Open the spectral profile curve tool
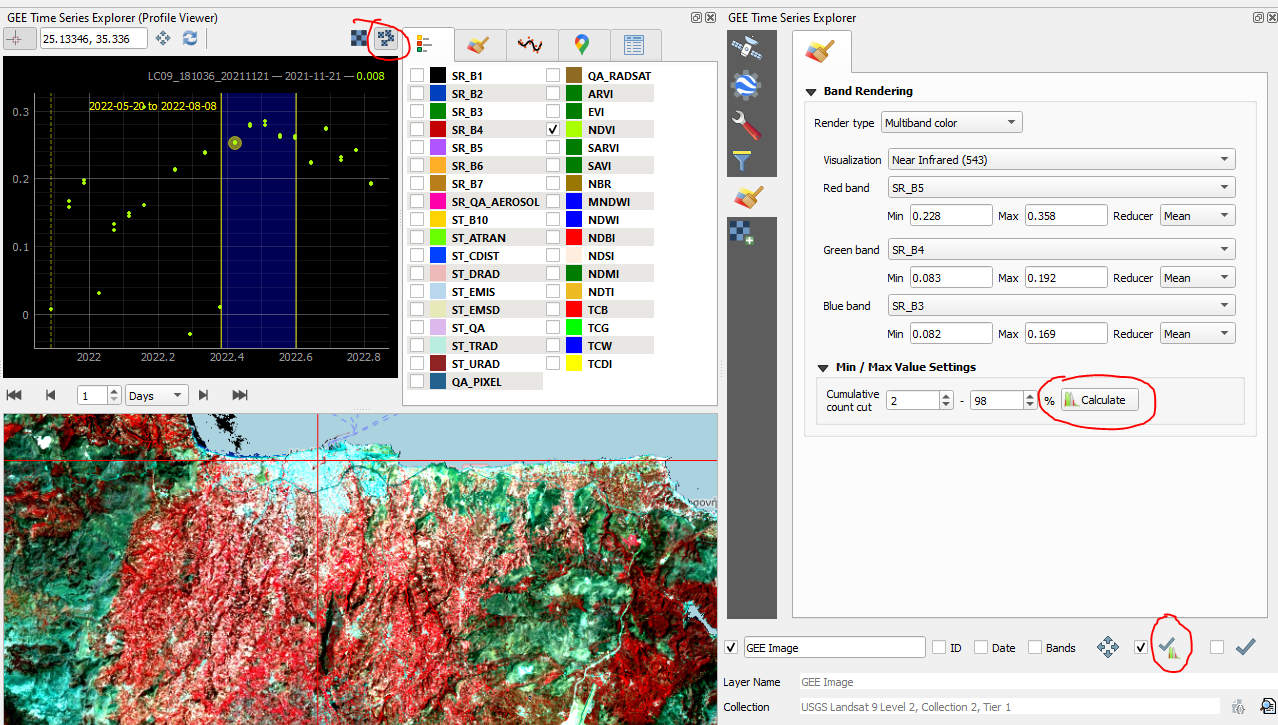 coord(531,45)
